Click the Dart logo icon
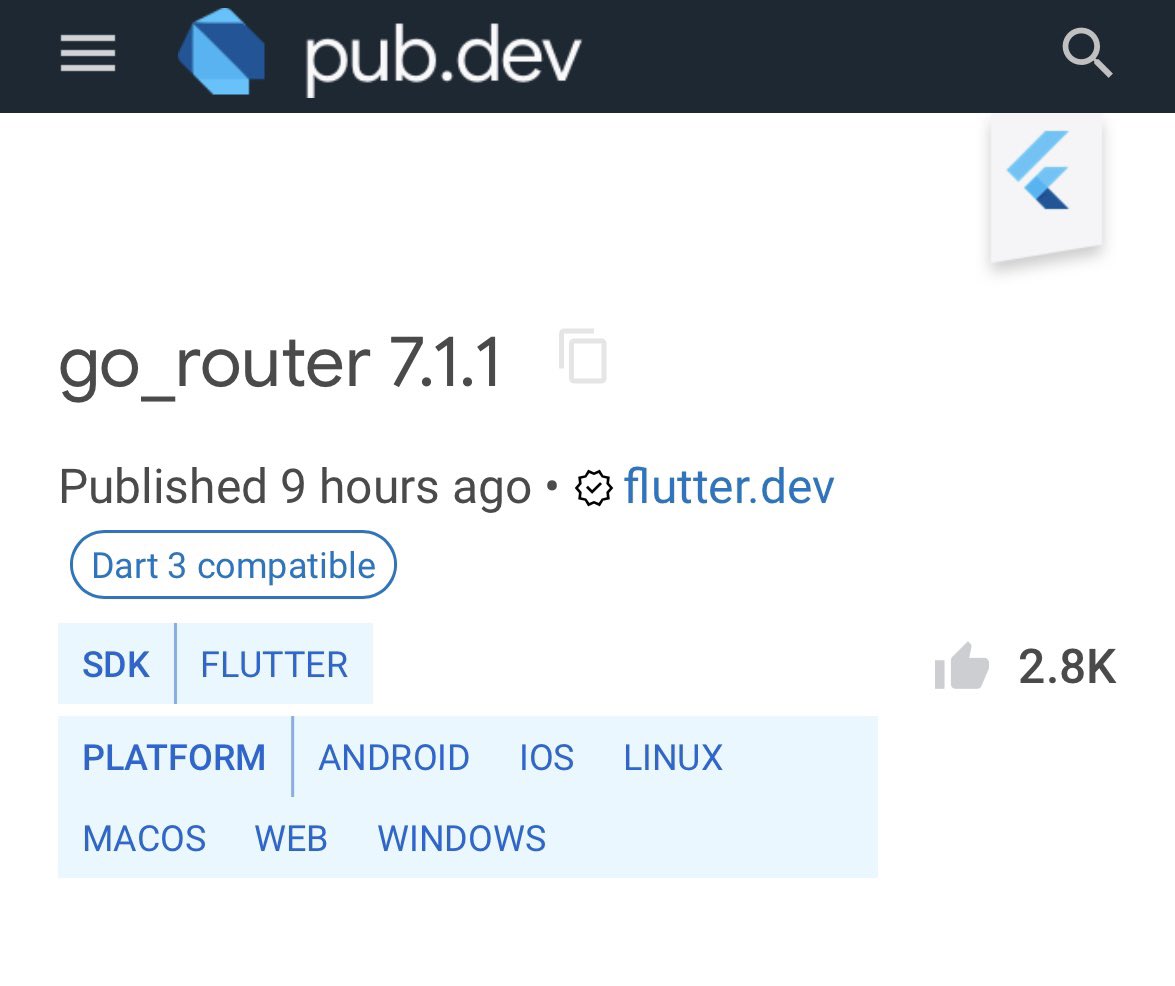The width and height of the screenshot is (1175, 986). pyautogui.click(x=222, y=52)
